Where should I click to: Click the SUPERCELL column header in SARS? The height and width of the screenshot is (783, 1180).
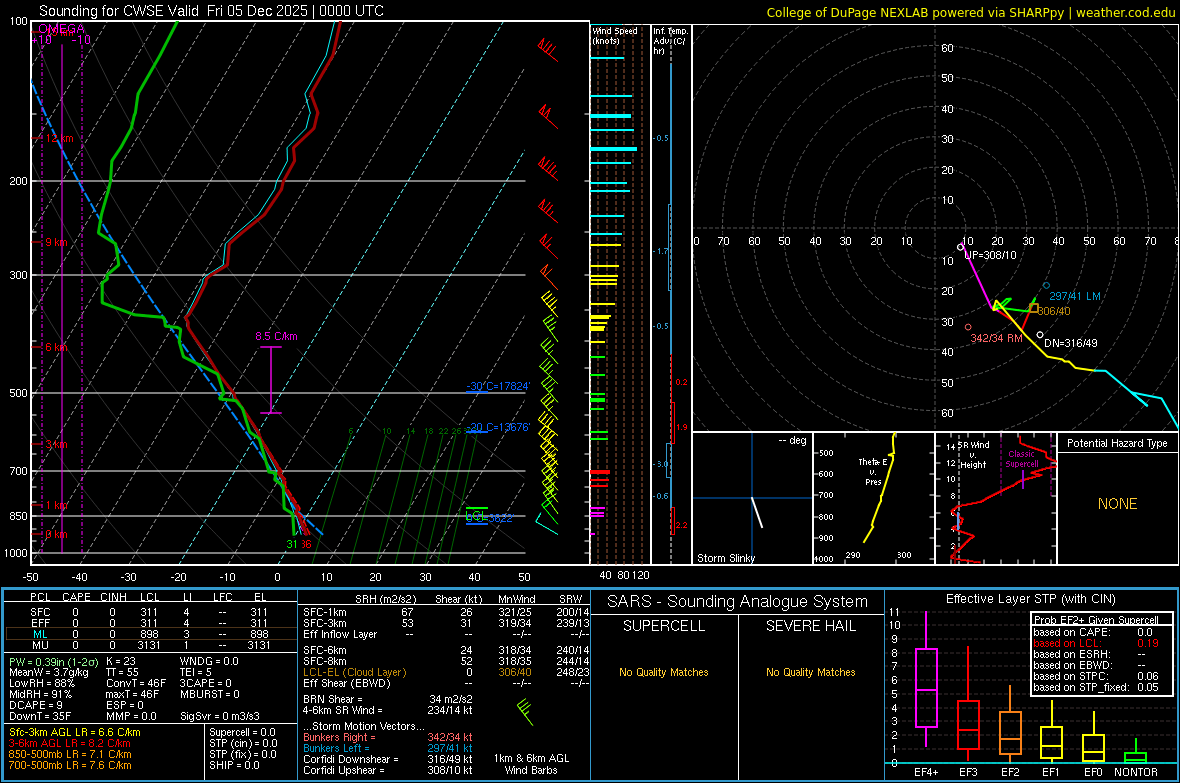tap(664, 626)
